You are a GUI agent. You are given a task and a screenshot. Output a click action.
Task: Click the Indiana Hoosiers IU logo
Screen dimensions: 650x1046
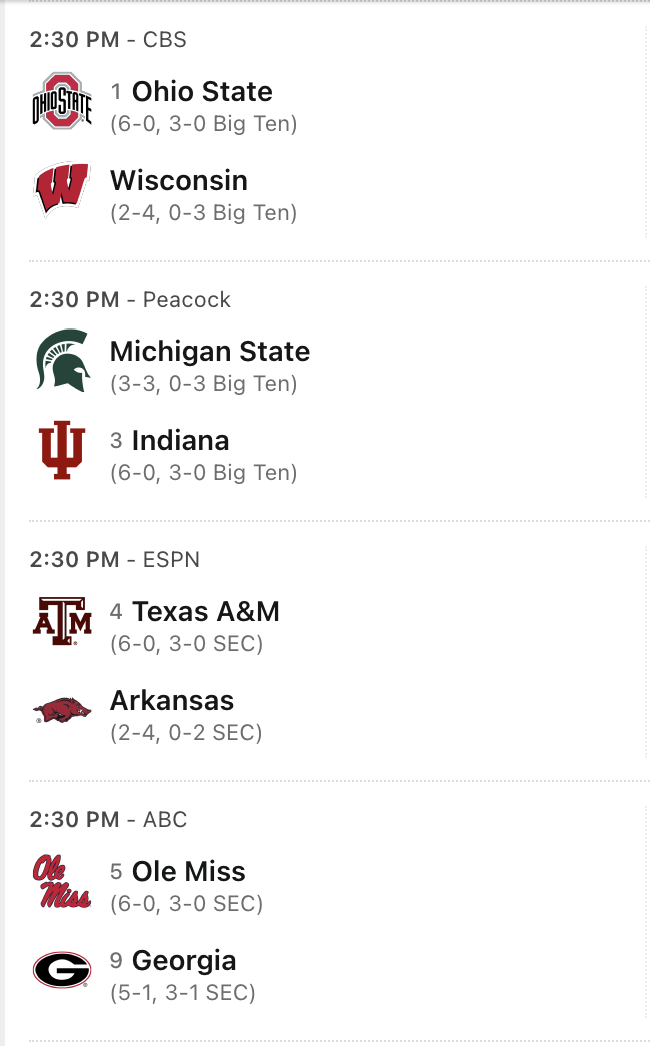pyautogui.click(x=62, y=450)
